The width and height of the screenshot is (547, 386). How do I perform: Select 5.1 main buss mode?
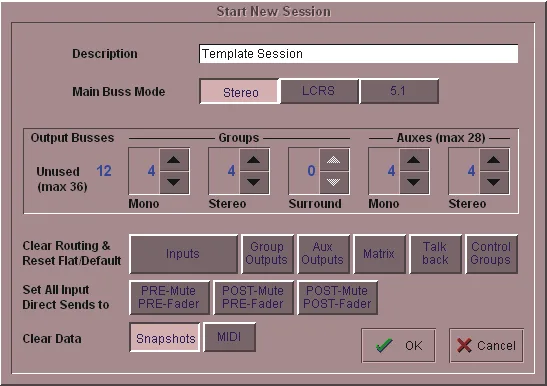click(x=399, y=91)
